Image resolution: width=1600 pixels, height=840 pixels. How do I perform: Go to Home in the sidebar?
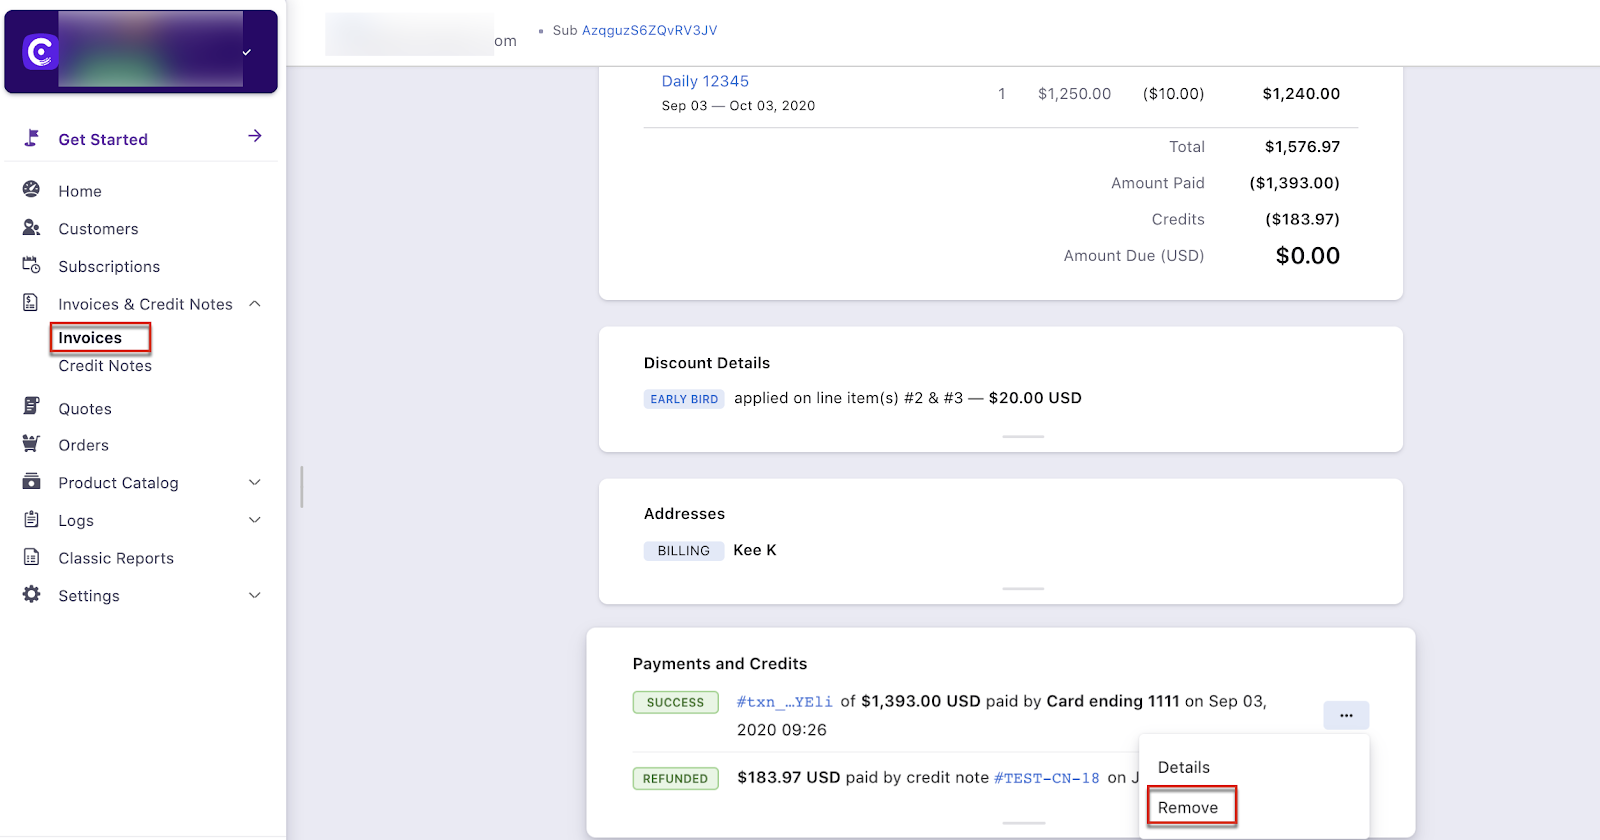[80, 191]
